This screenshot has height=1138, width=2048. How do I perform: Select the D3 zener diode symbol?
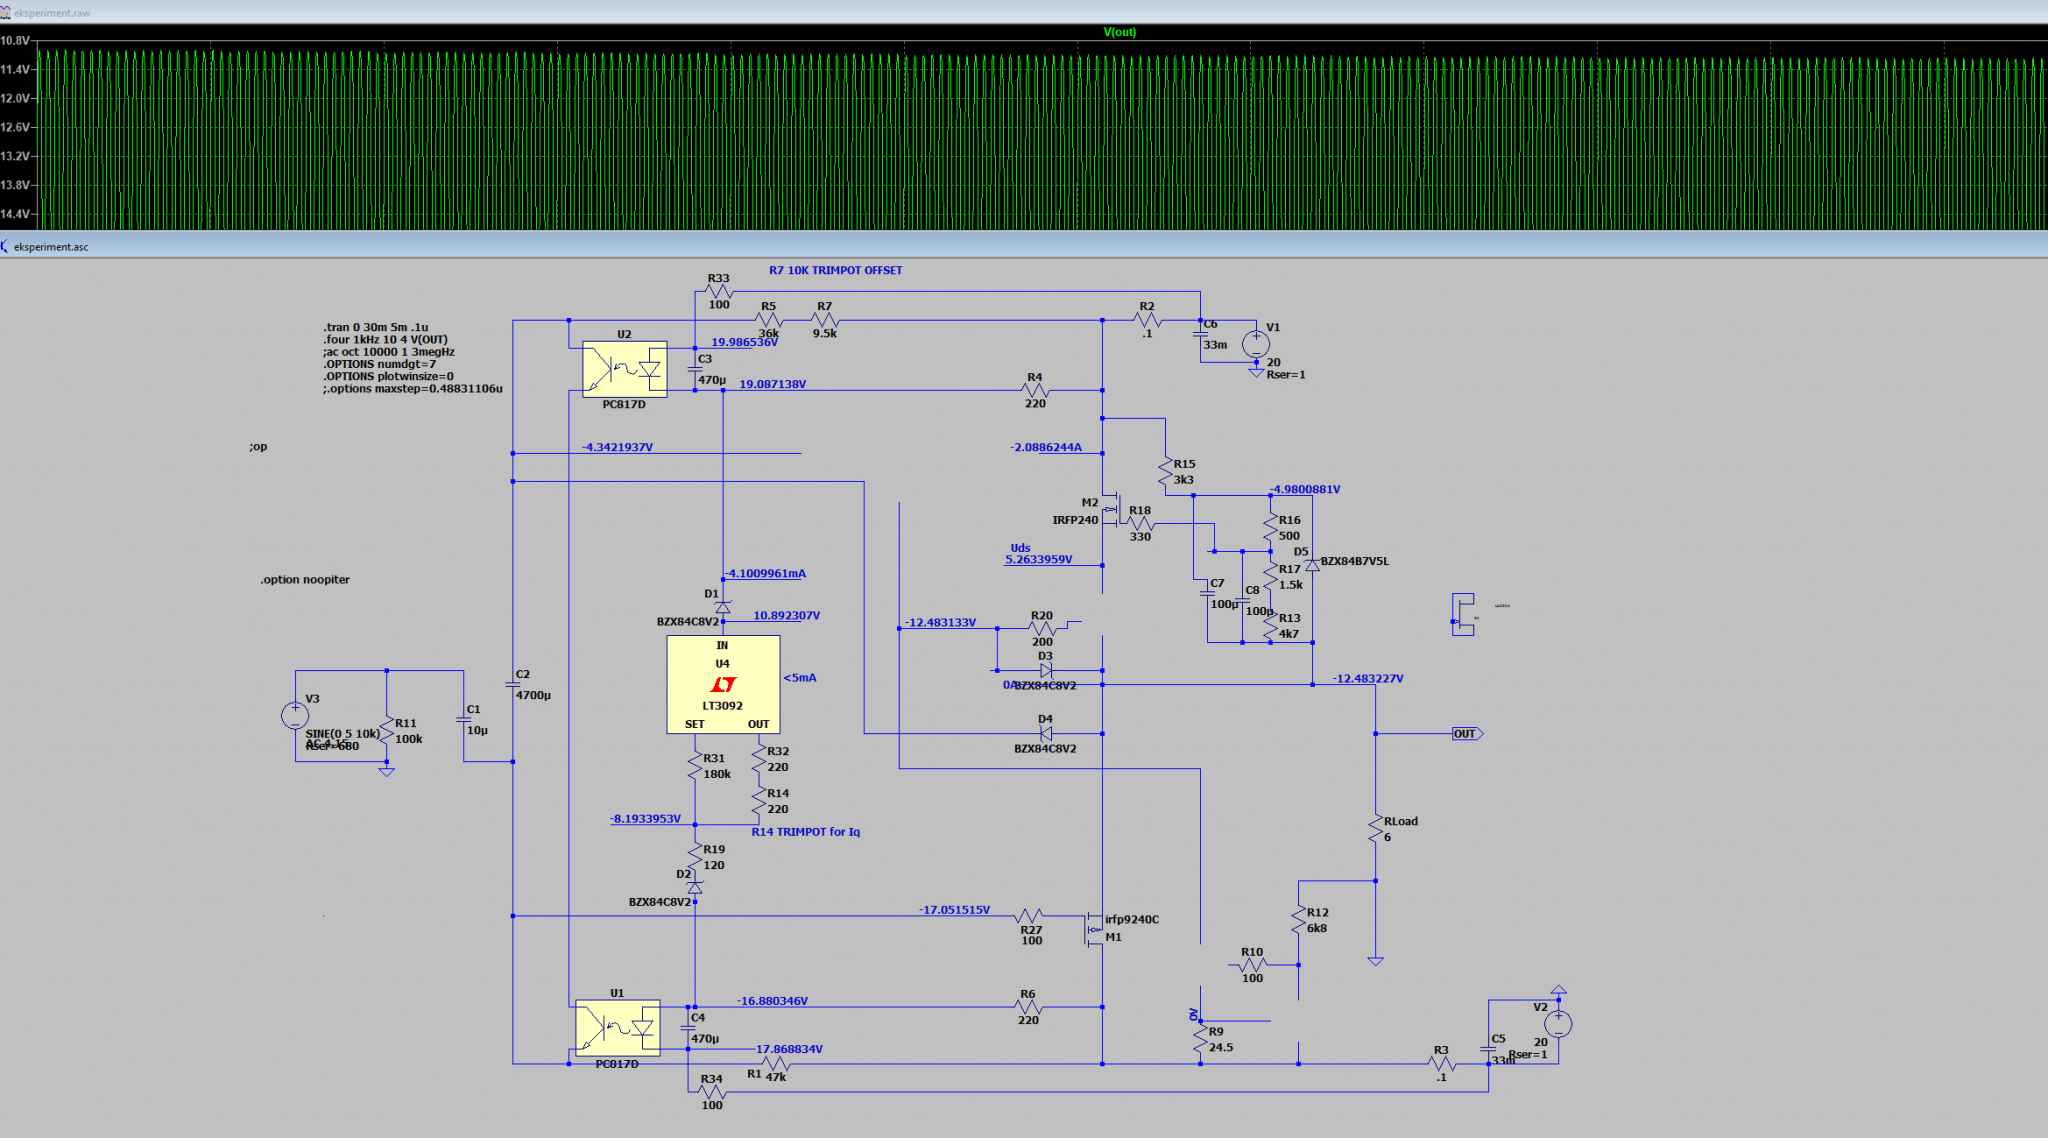(1046, 670)
